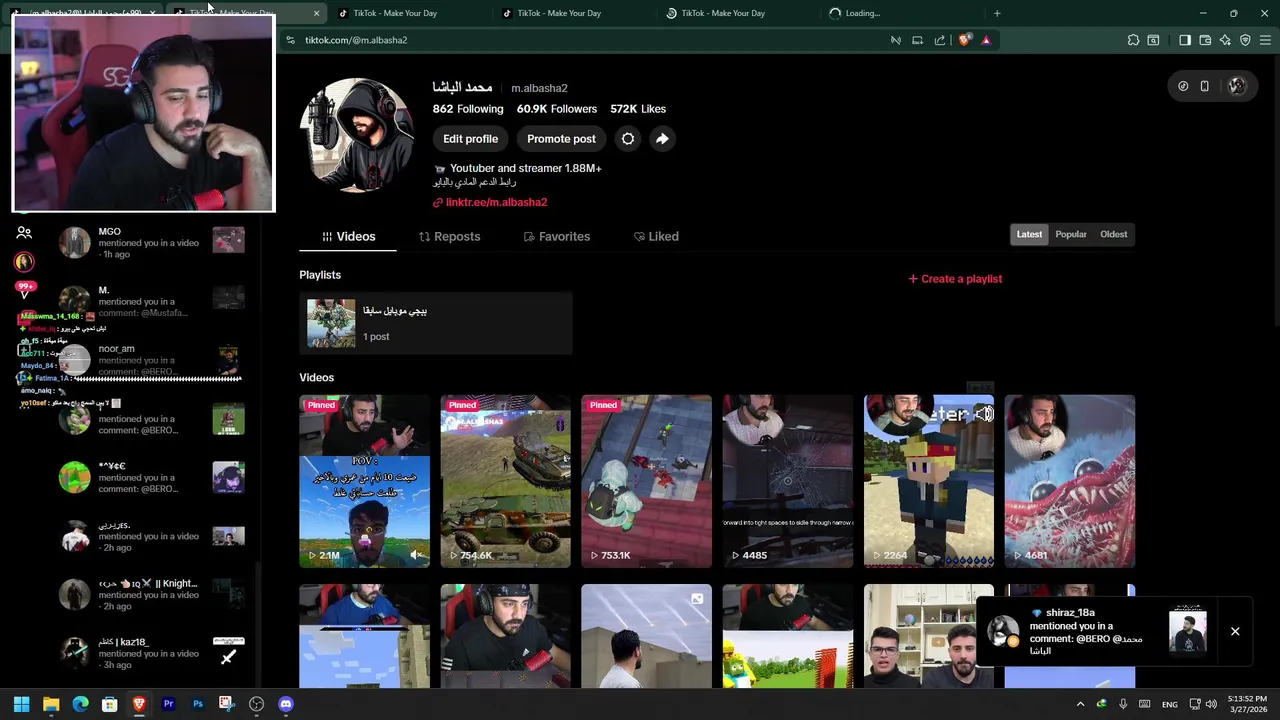Open Discord from taskbar

point(286,704)
